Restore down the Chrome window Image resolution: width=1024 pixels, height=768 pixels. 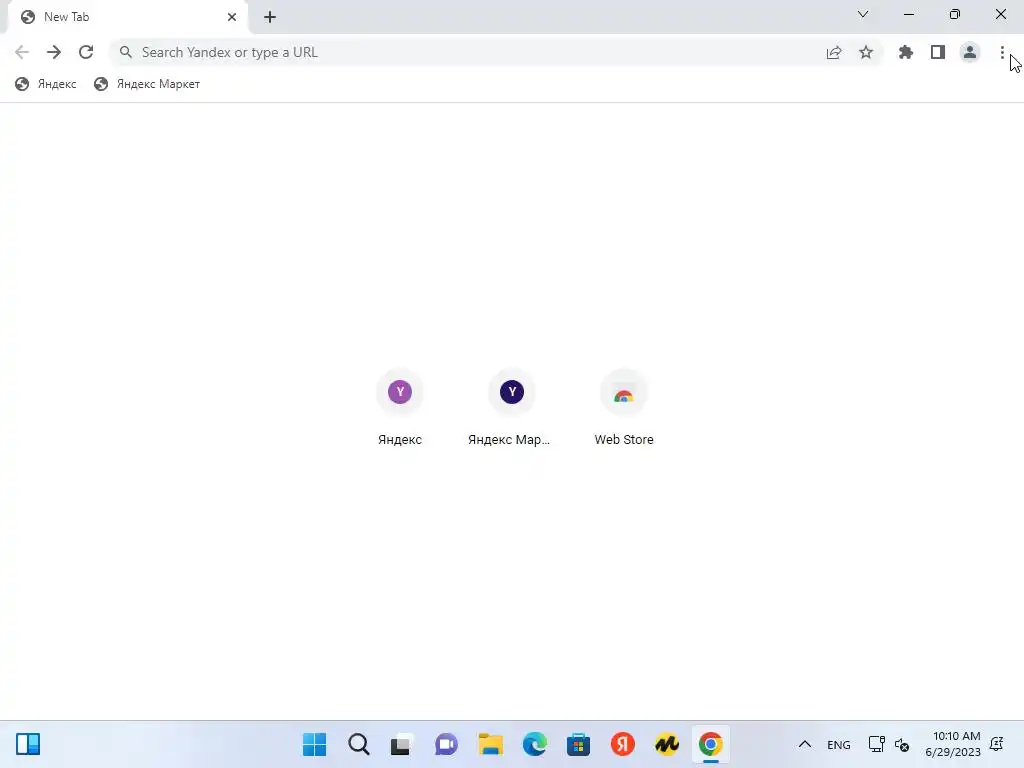(955, 14)
